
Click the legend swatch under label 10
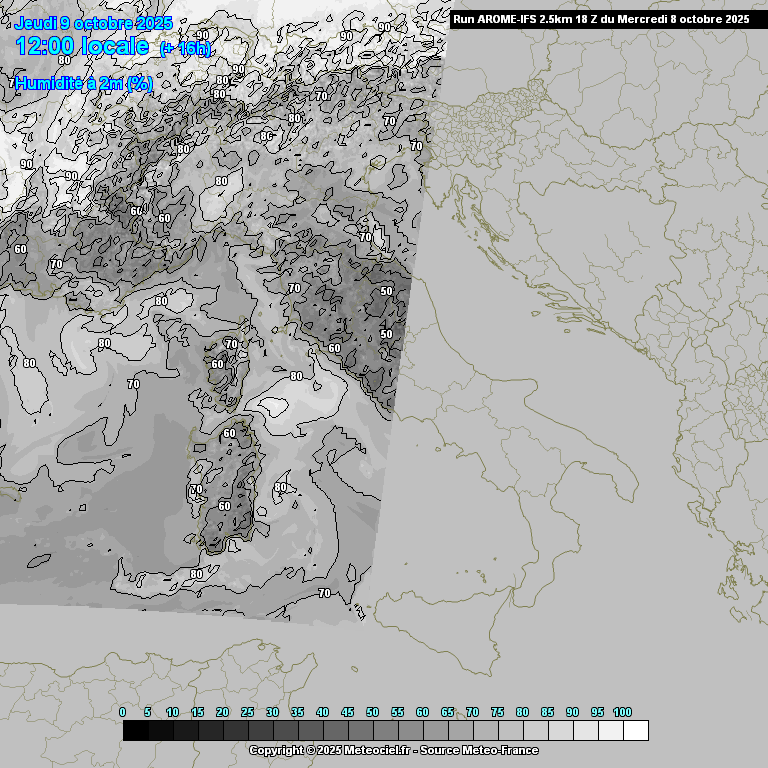(x=185, y=731)
